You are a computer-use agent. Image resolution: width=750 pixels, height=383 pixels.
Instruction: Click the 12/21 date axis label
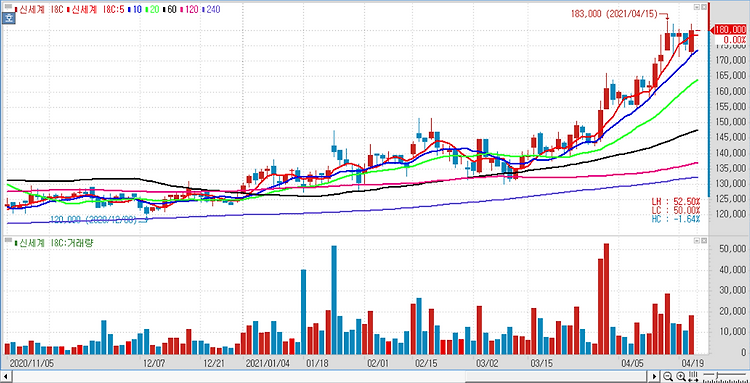(x=215, y=363)
